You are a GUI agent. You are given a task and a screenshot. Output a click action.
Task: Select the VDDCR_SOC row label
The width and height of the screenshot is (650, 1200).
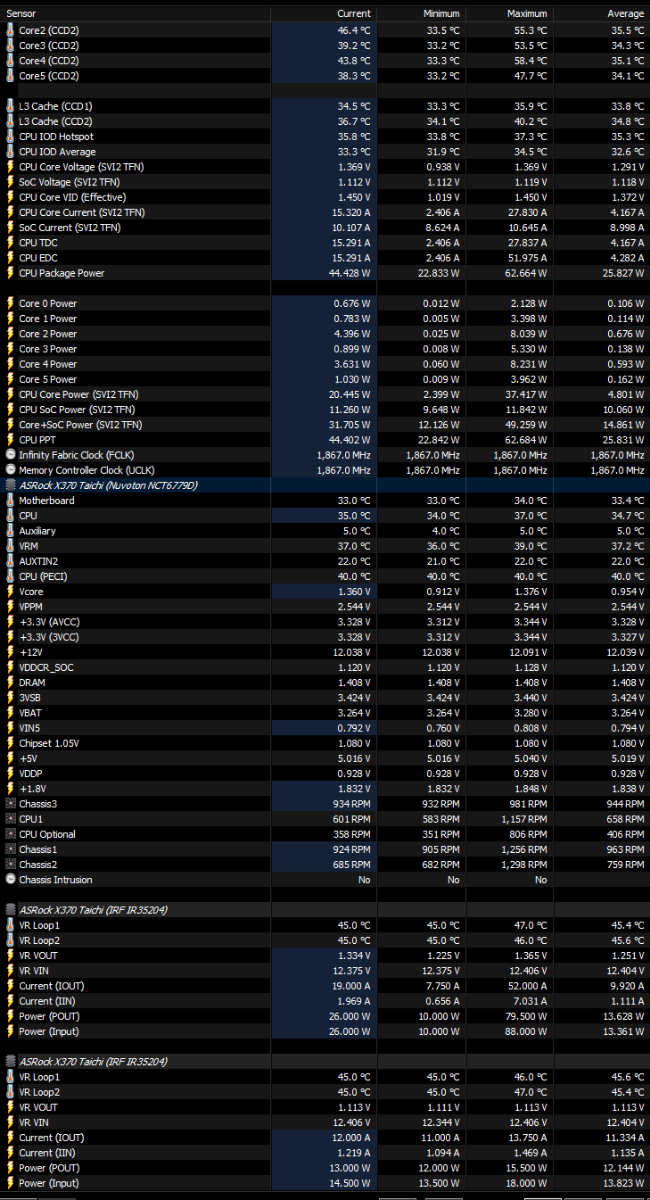46,667
